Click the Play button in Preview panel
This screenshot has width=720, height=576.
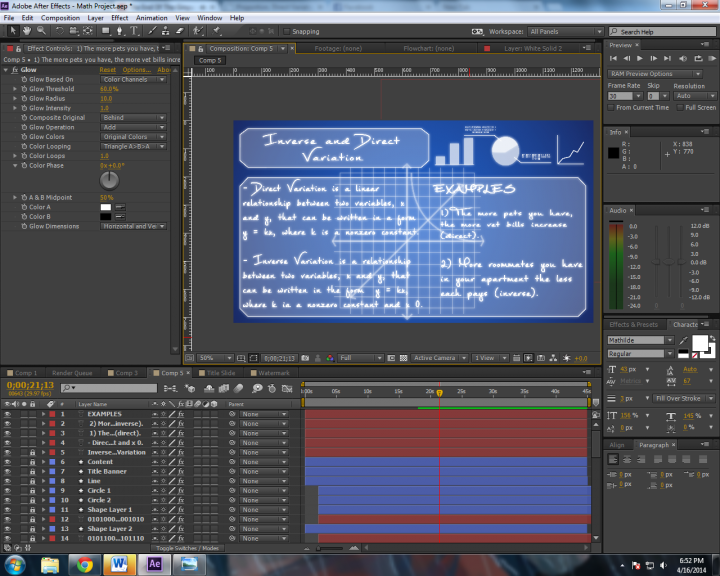pyautogui.click(x=640, y=58)
